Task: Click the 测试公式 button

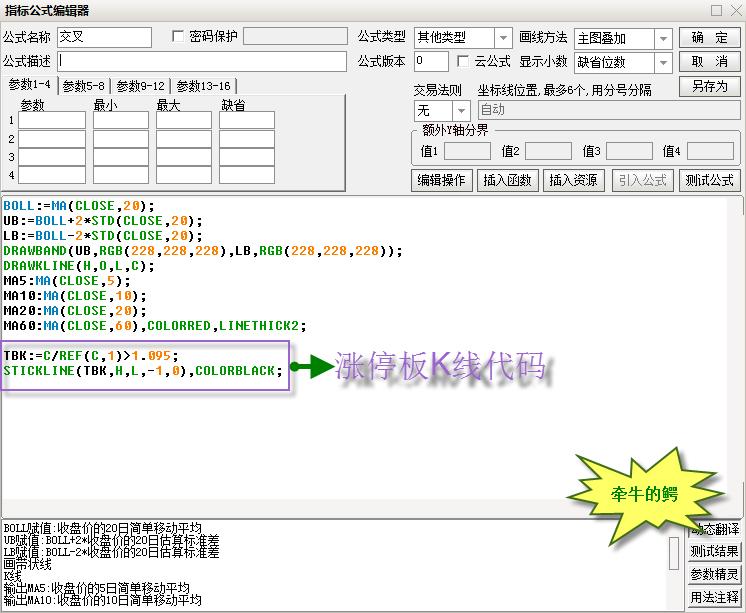Action: click(x=709, y=180)
